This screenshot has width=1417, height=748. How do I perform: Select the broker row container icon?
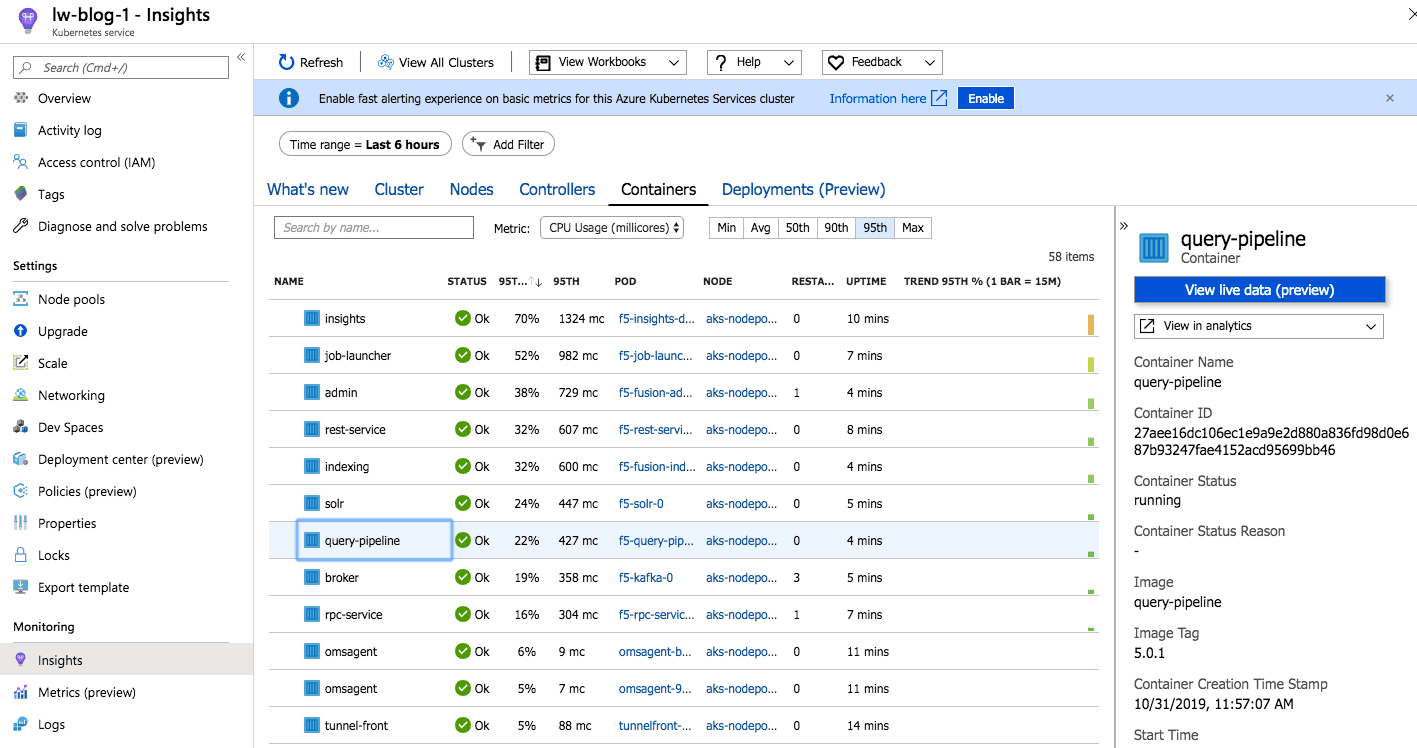click(x=311, y=577)
